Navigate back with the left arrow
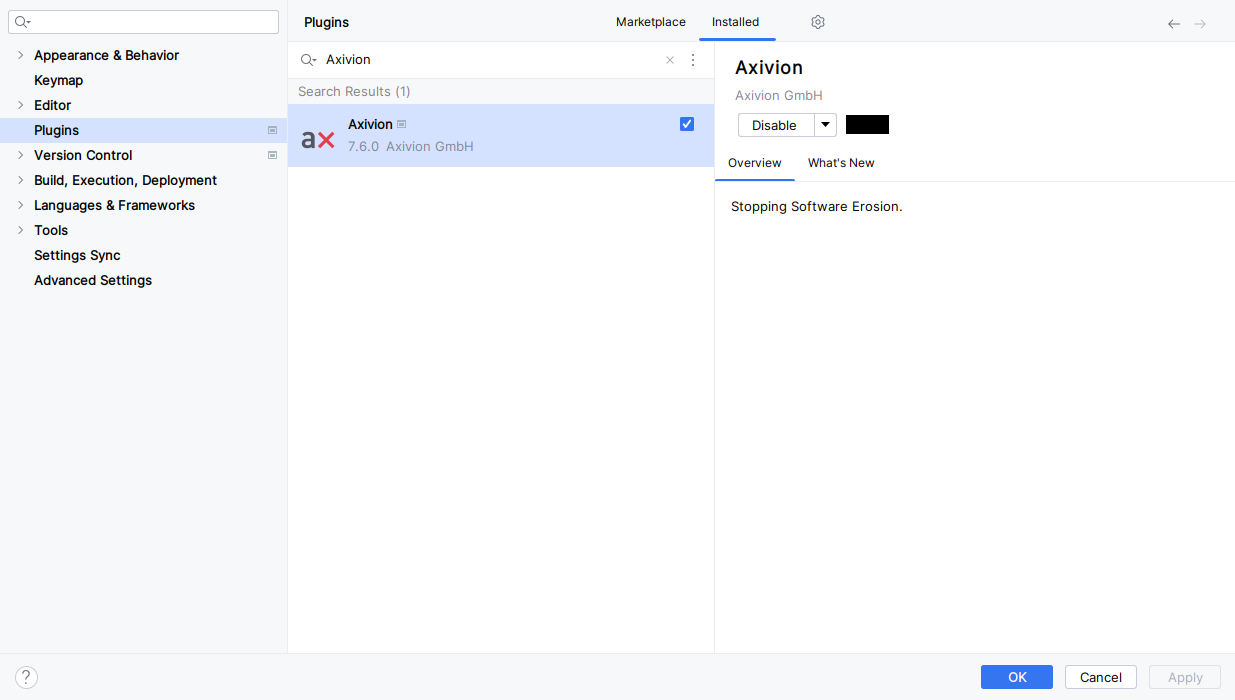This screenshot has height=700, width=1235. (x=1174, y=24)
